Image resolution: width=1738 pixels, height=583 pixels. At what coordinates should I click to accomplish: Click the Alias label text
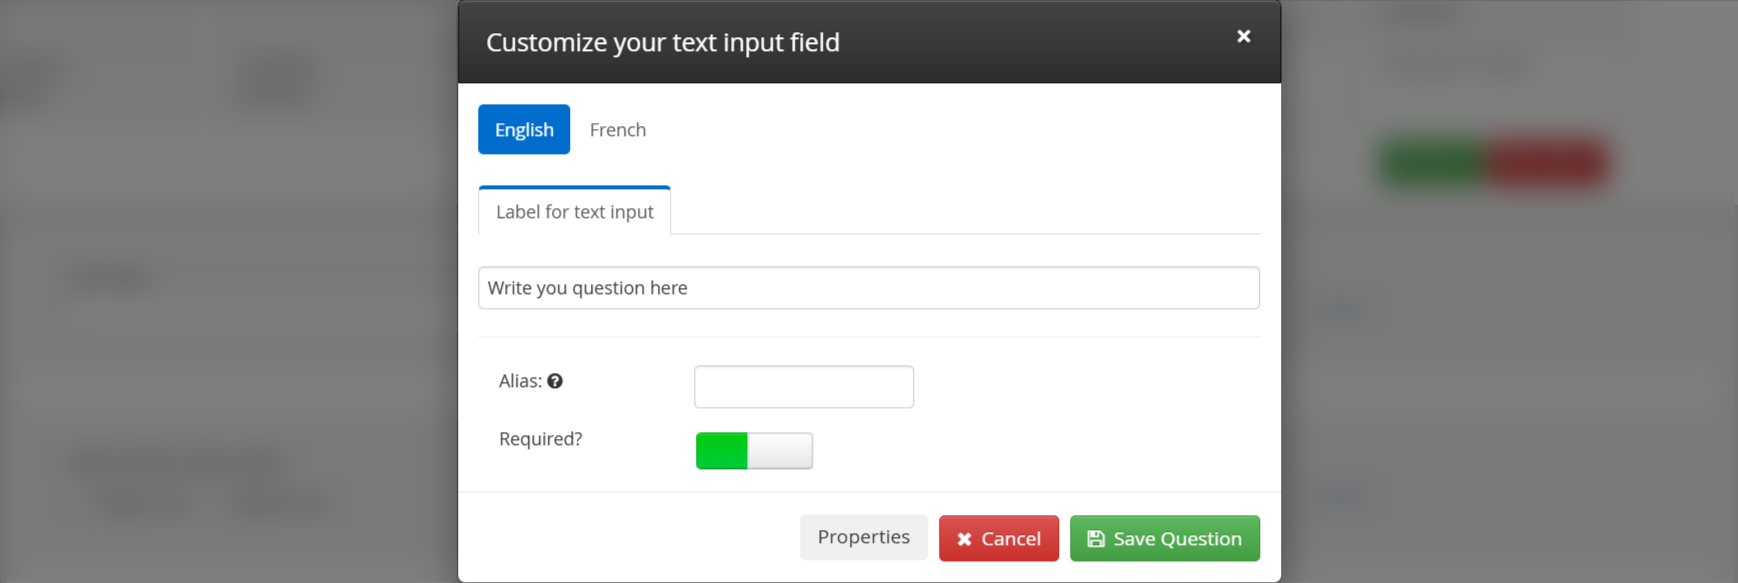(x=520, y=381)
